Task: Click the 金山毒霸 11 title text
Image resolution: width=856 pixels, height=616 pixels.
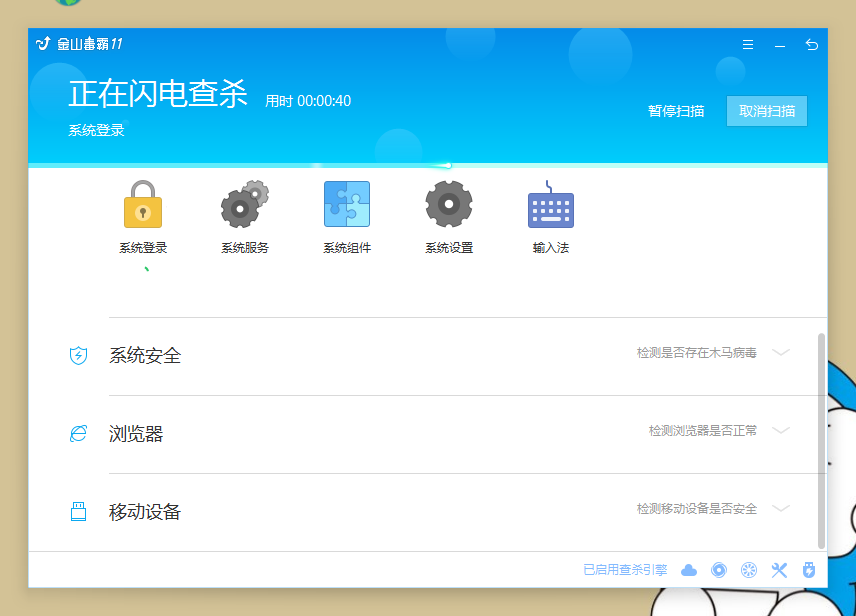Action: pyautogui.click(x=90, y=44)
